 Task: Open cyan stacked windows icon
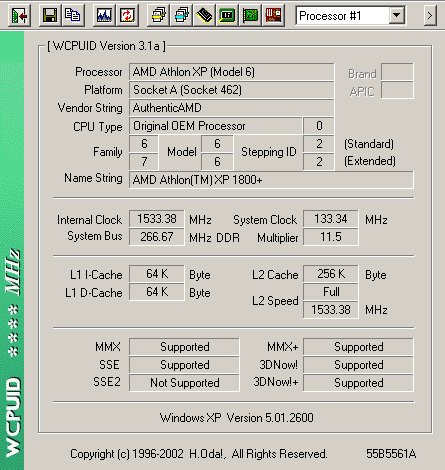181,15
